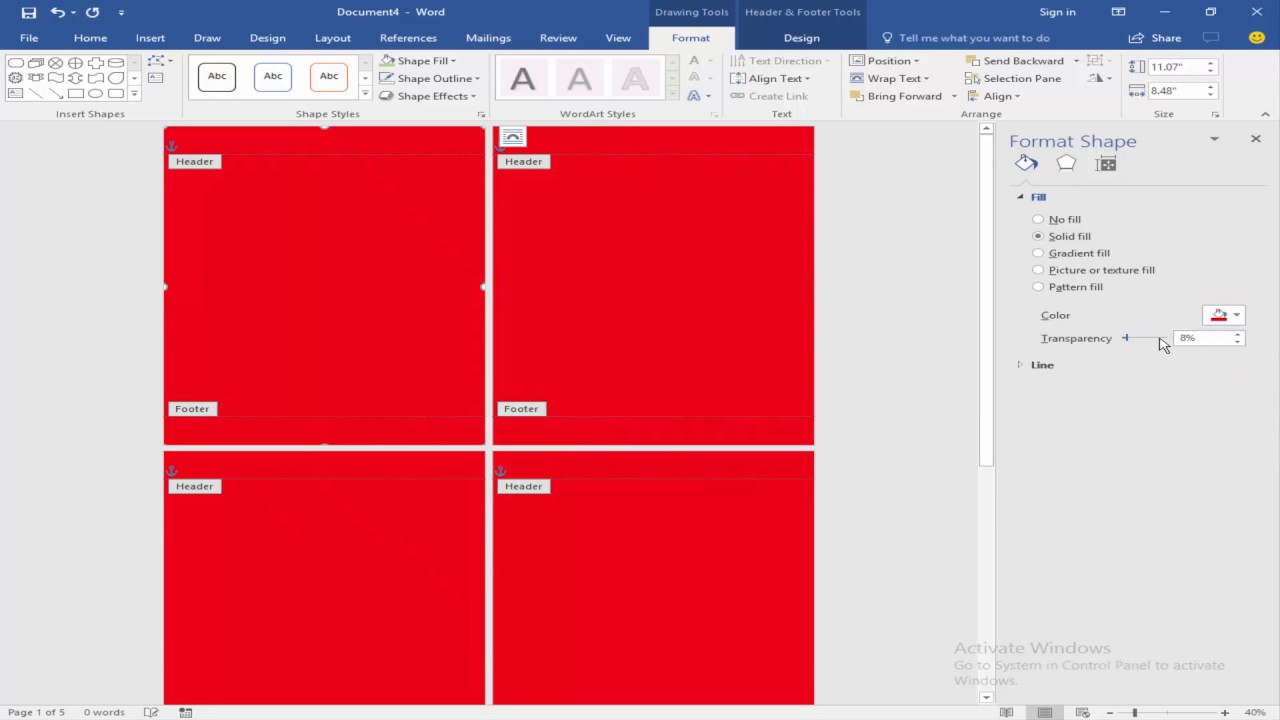Open the Rotate objects dropdown
Screen dimensions: 1280x720
click(1100, 78)
